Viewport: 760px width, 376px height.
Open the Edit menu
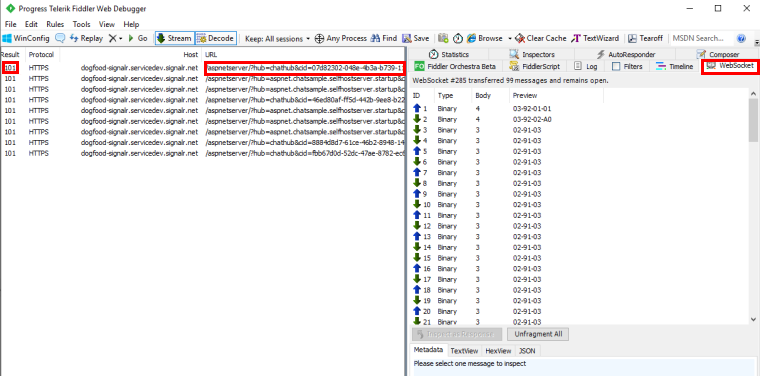click(32, 24)
